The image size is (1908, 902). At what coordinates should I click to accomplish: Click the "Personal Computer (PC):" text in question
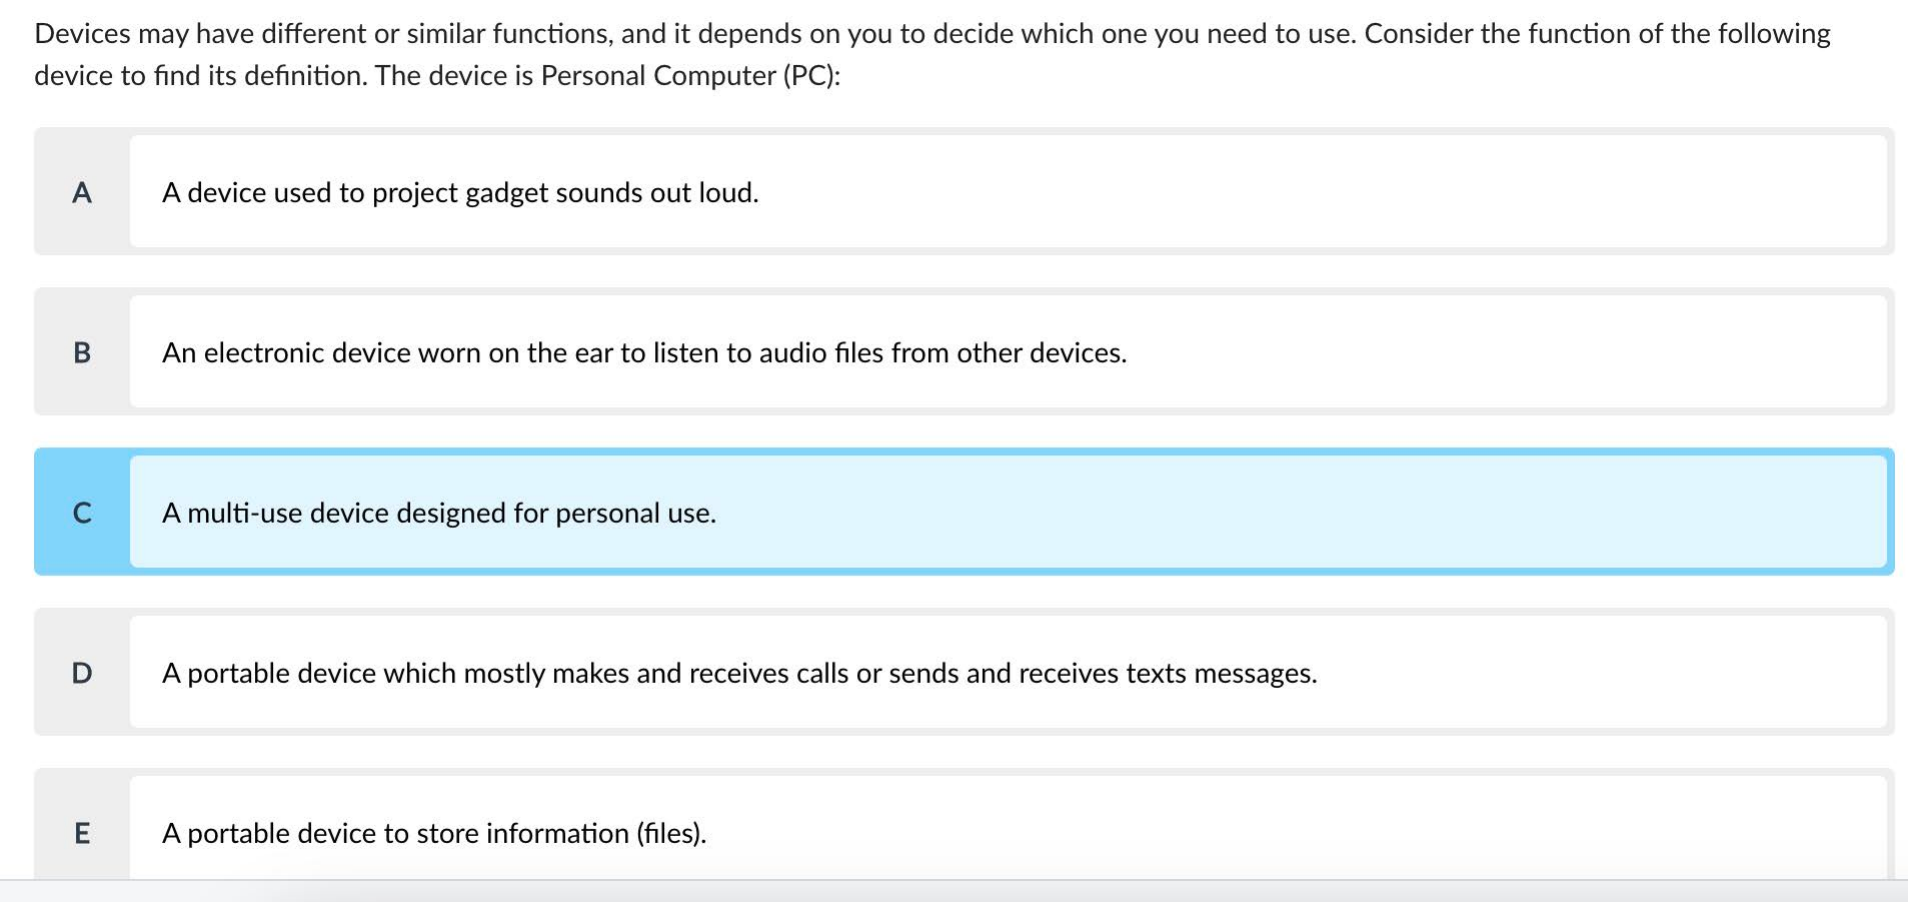pos(690,76)
